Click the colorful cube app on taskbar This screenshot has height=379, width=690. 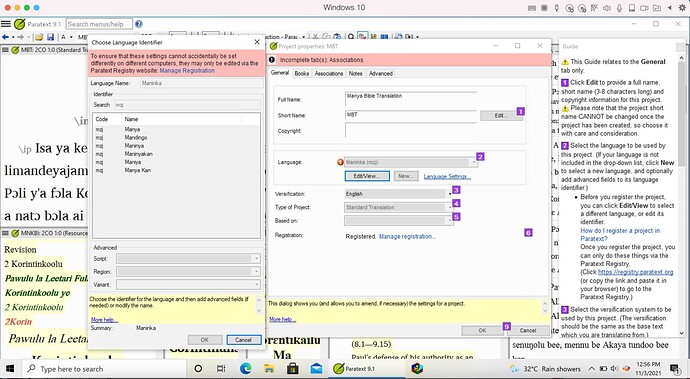point(417,369)
